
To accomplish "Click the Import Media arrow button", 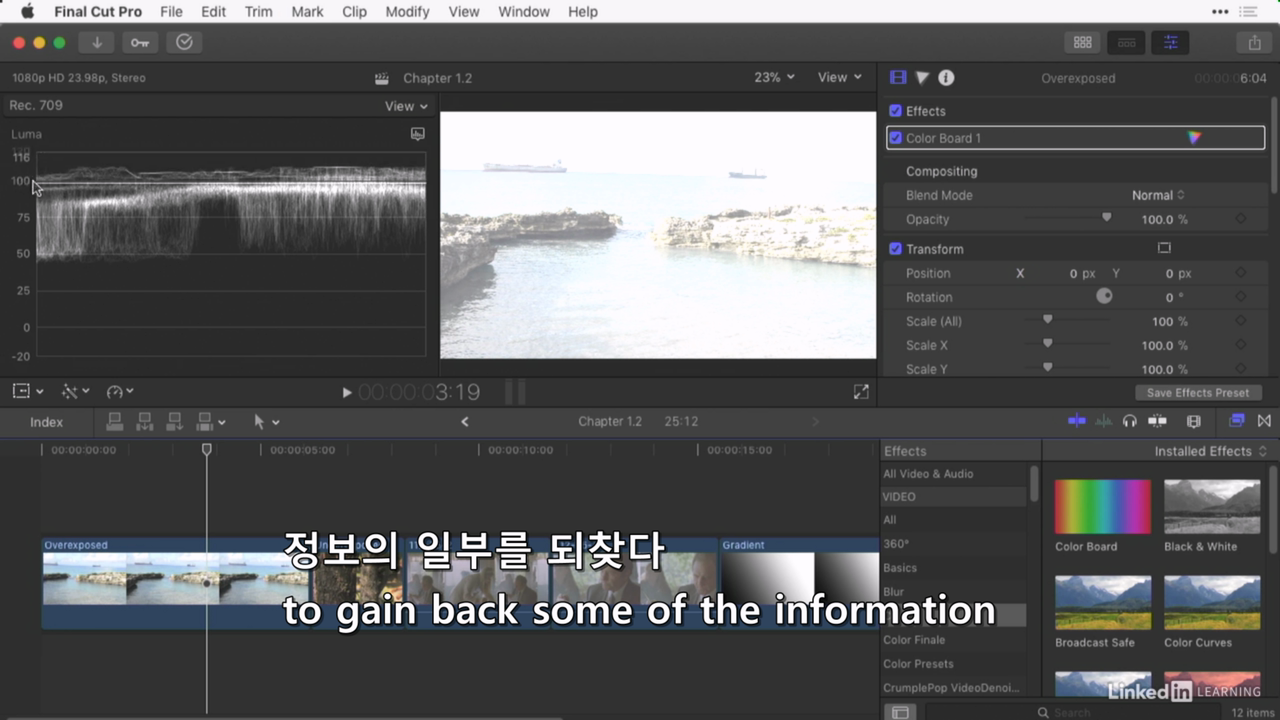I will 97,42.
